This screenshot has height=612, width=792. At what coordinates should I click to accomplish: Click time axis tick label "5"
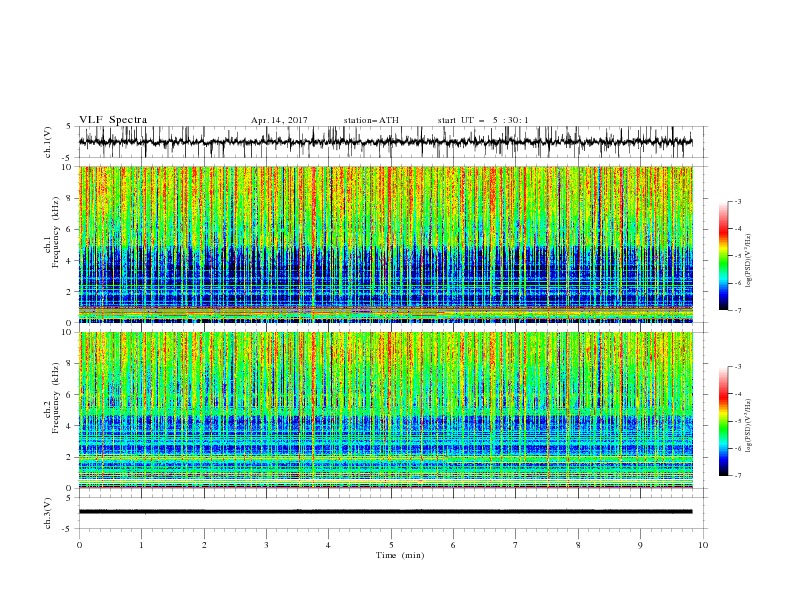pyautogui.click(x=391, y=545)
